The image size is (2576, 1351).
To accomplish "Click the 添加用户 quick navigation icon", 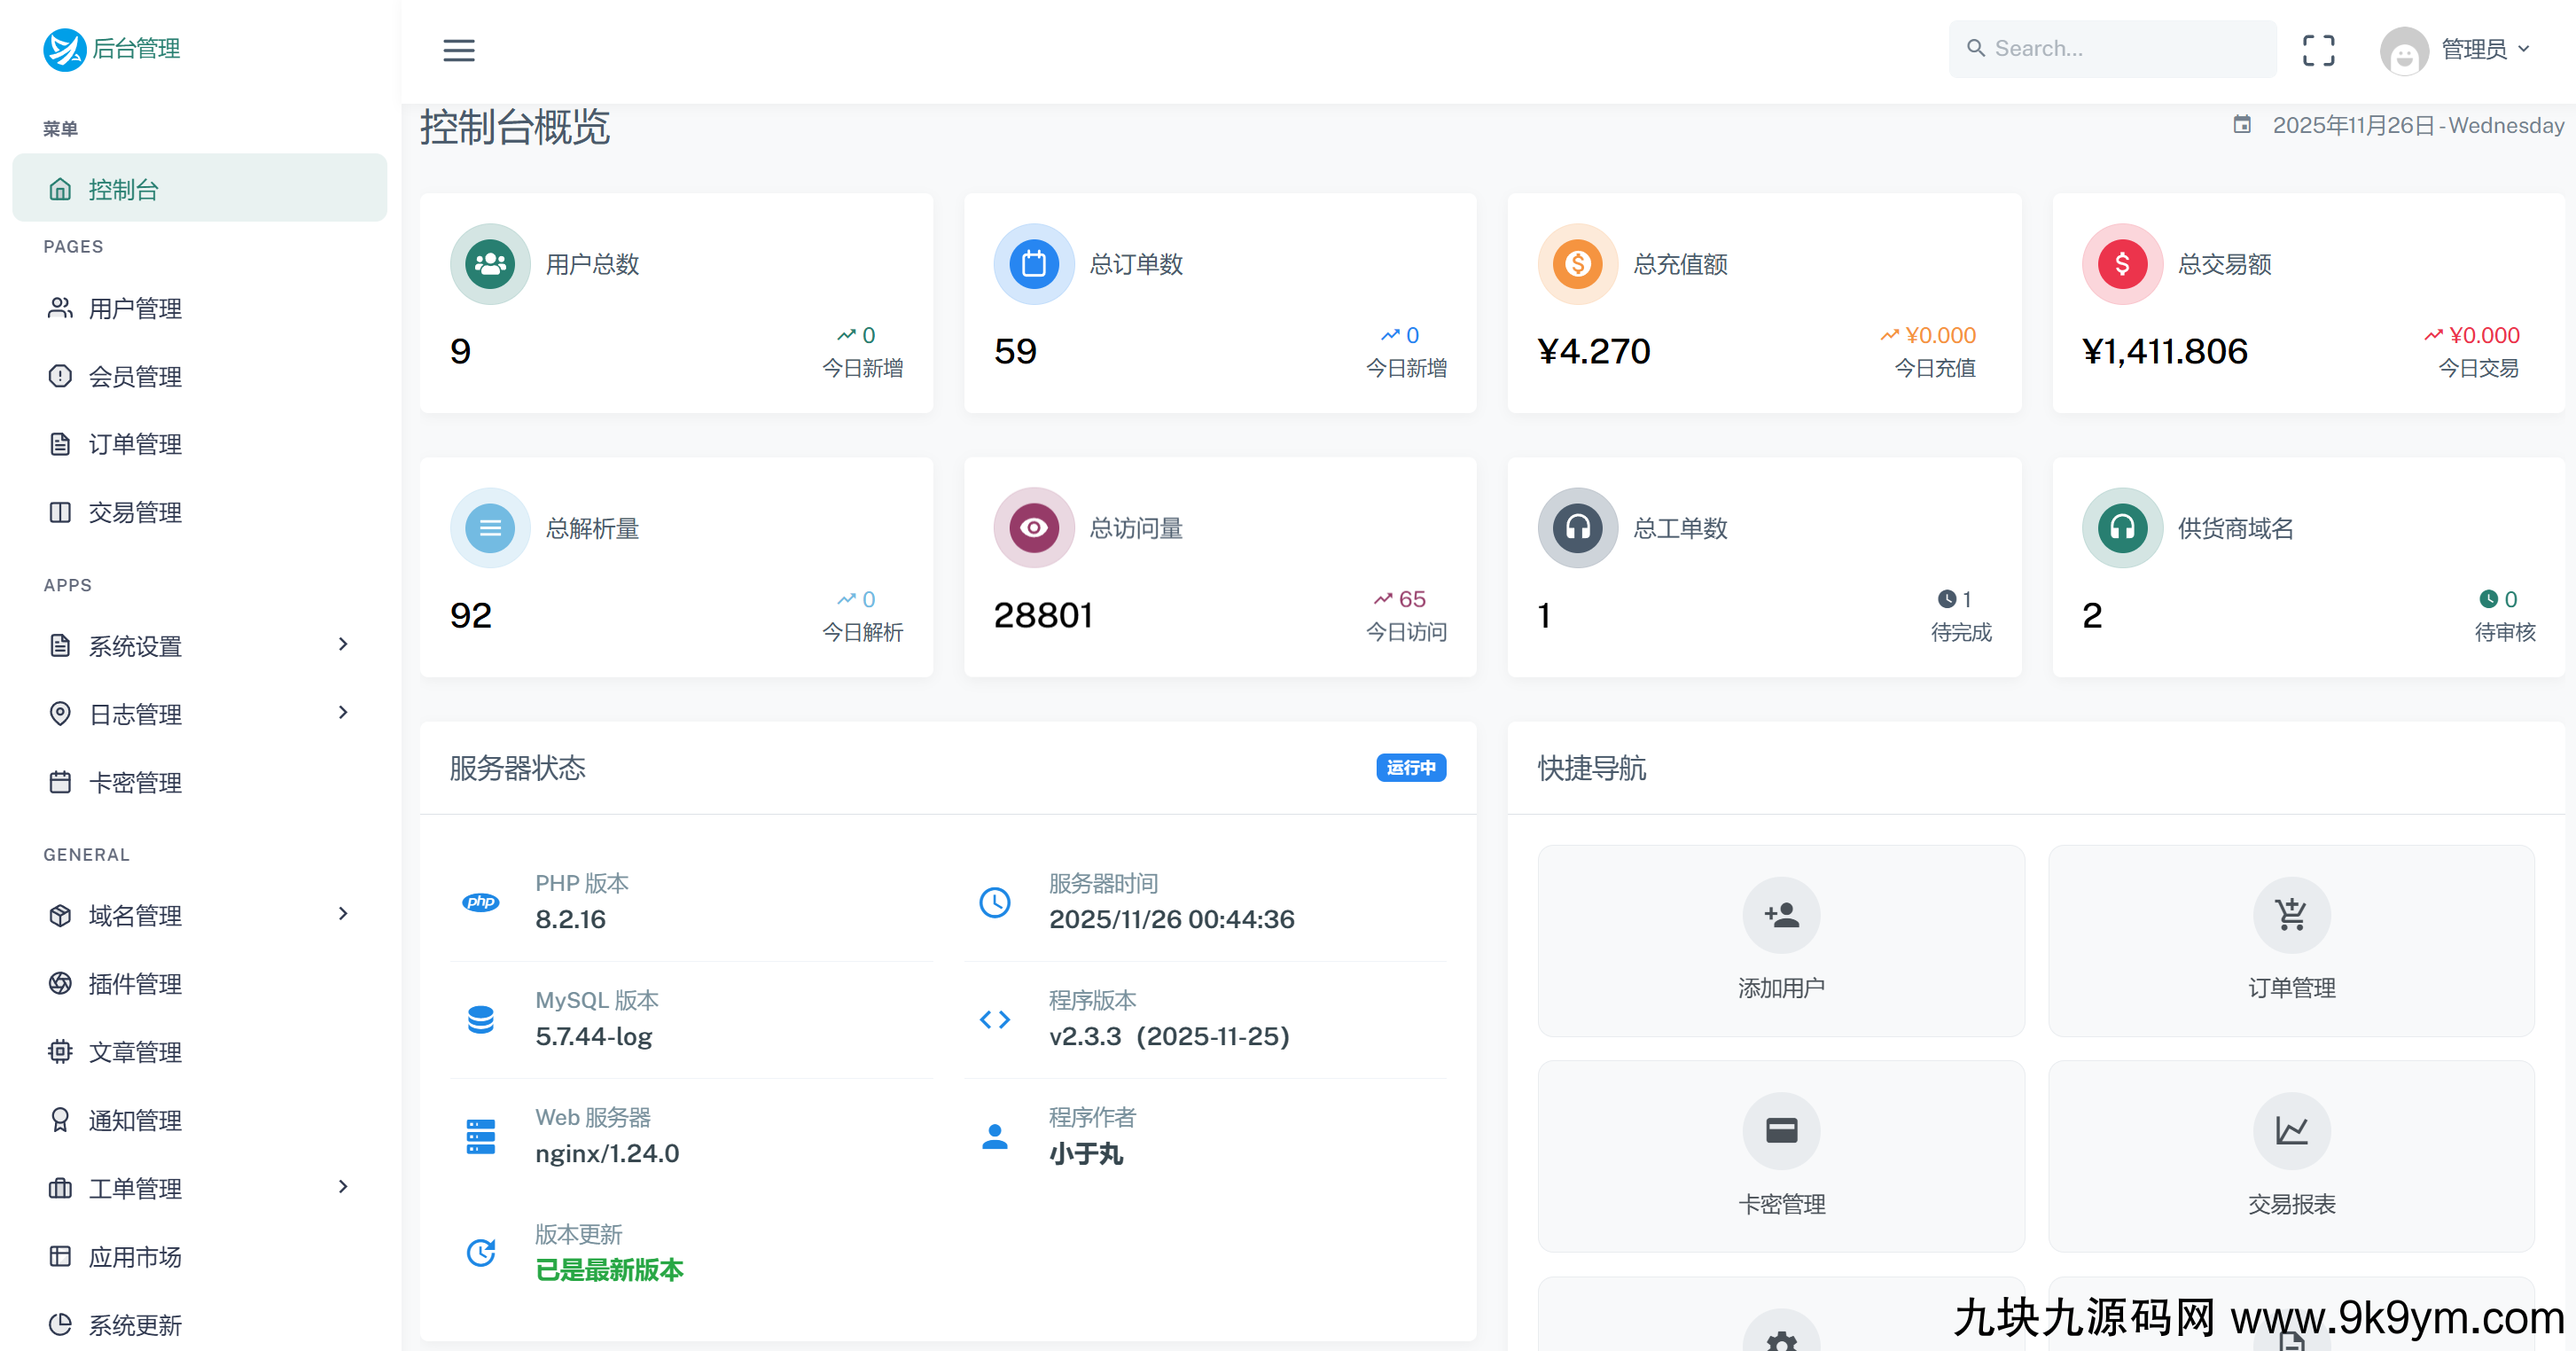I will 1781,914.
